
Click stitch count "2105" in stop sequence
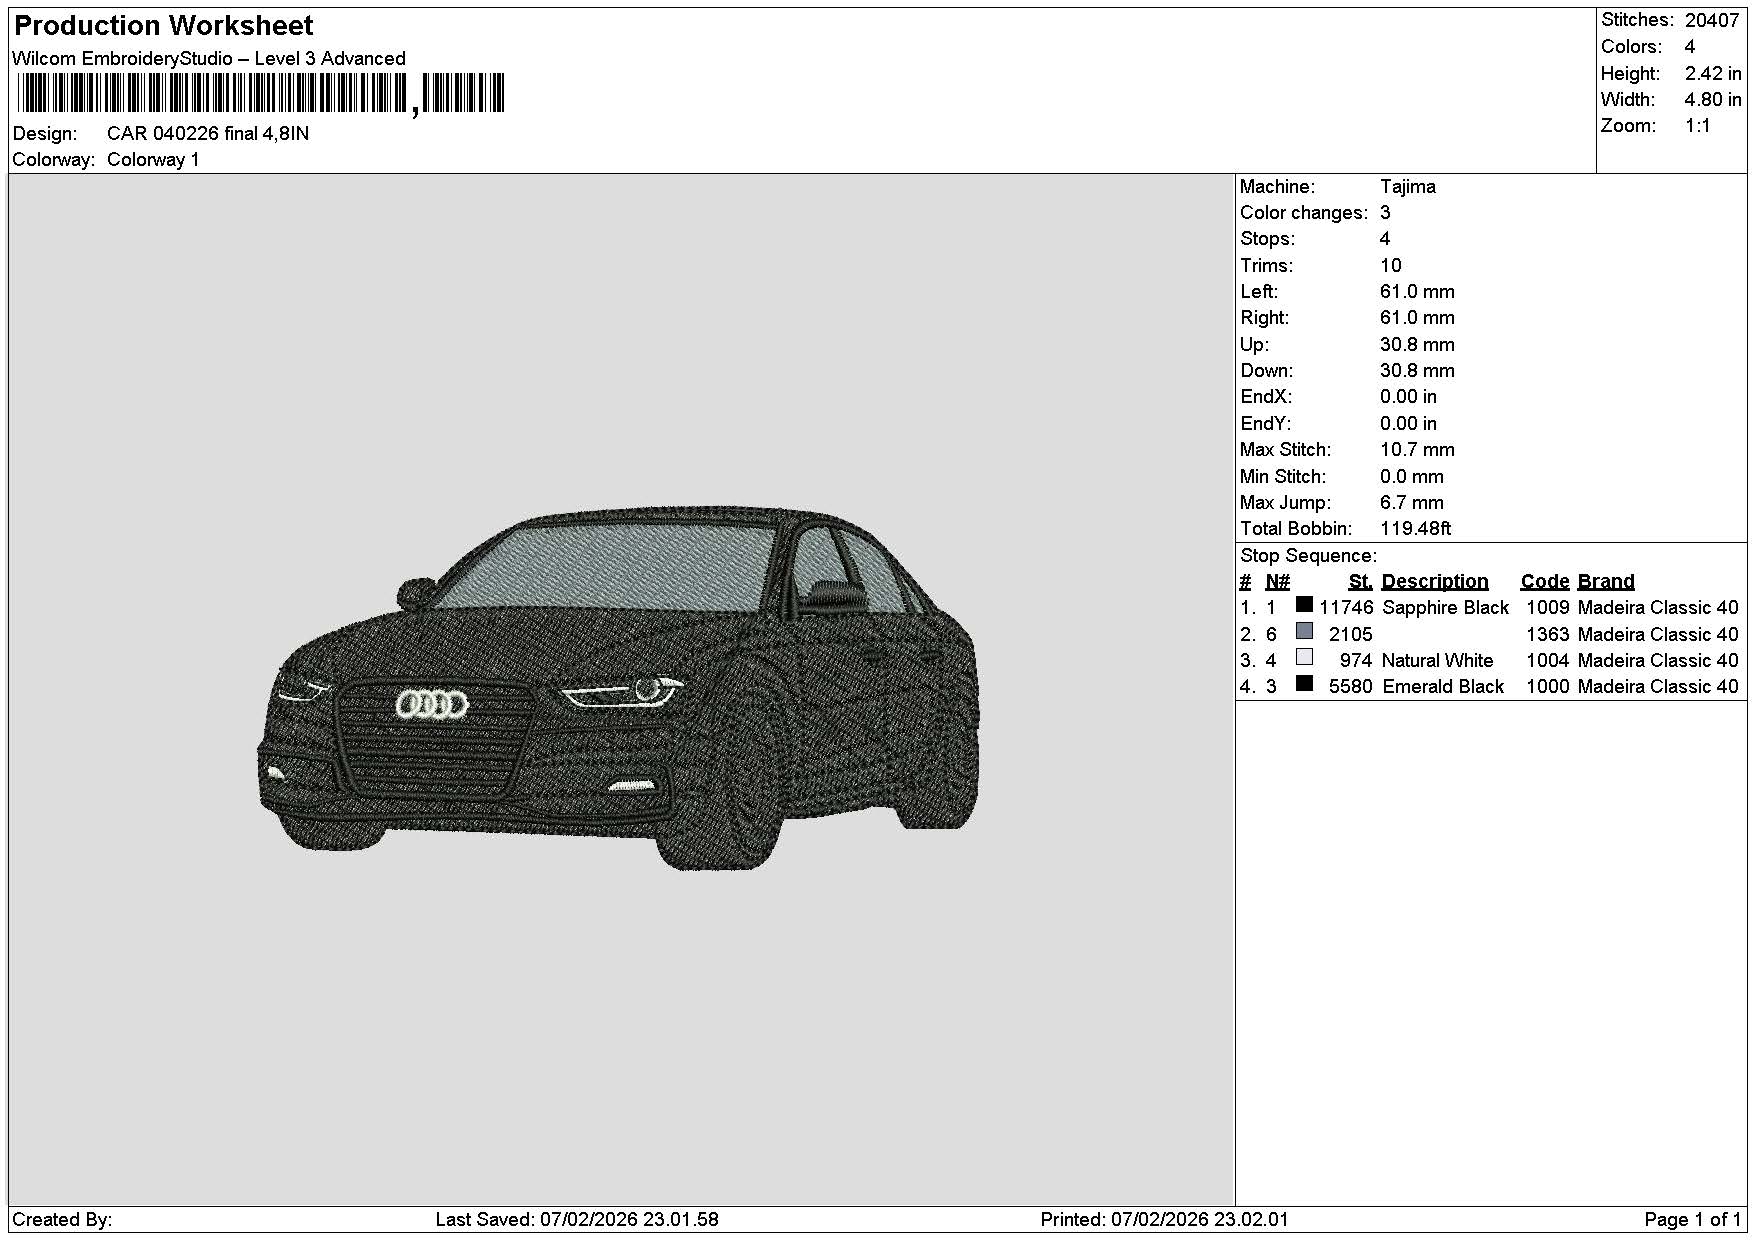tap(1351, 634)
